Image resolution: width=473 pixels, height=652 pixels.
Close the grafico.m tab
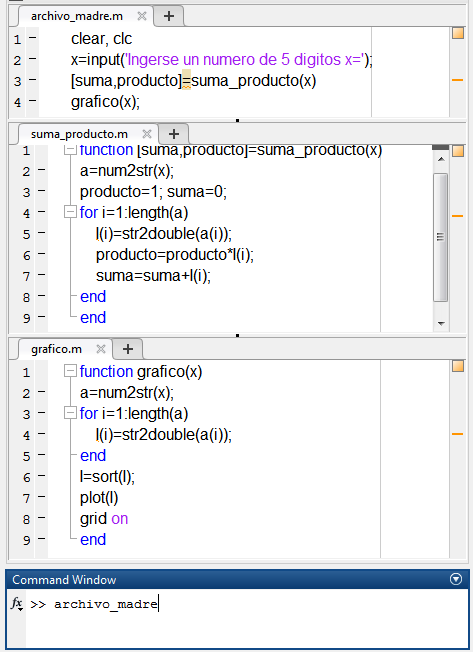(x=101, y=349)
